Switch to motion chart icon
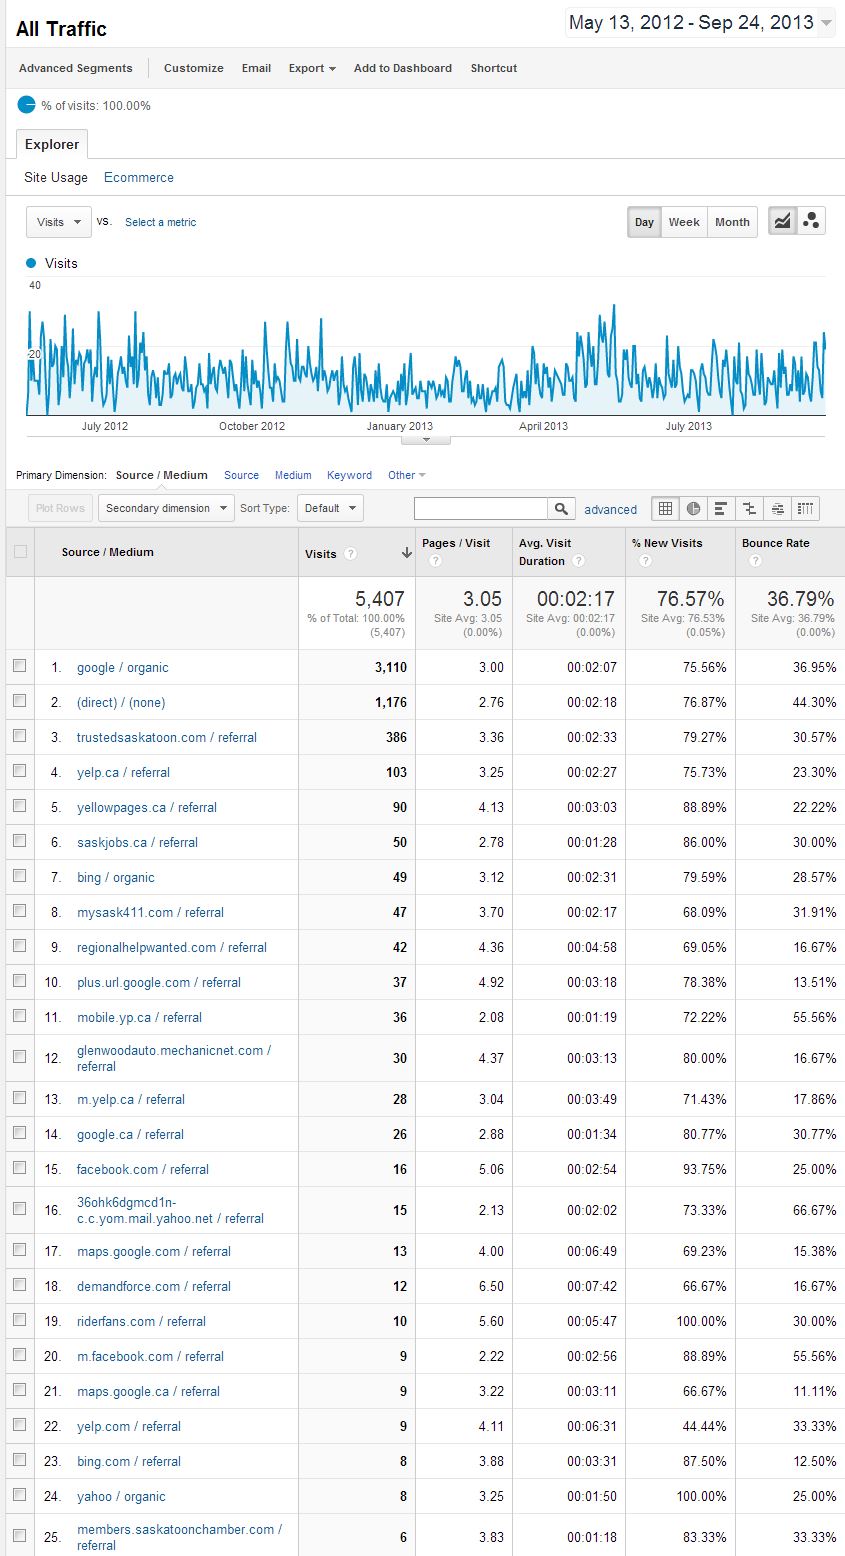The width and height of the screenshot is (845, 1556). pyautogui.click(x=811, y=222)
